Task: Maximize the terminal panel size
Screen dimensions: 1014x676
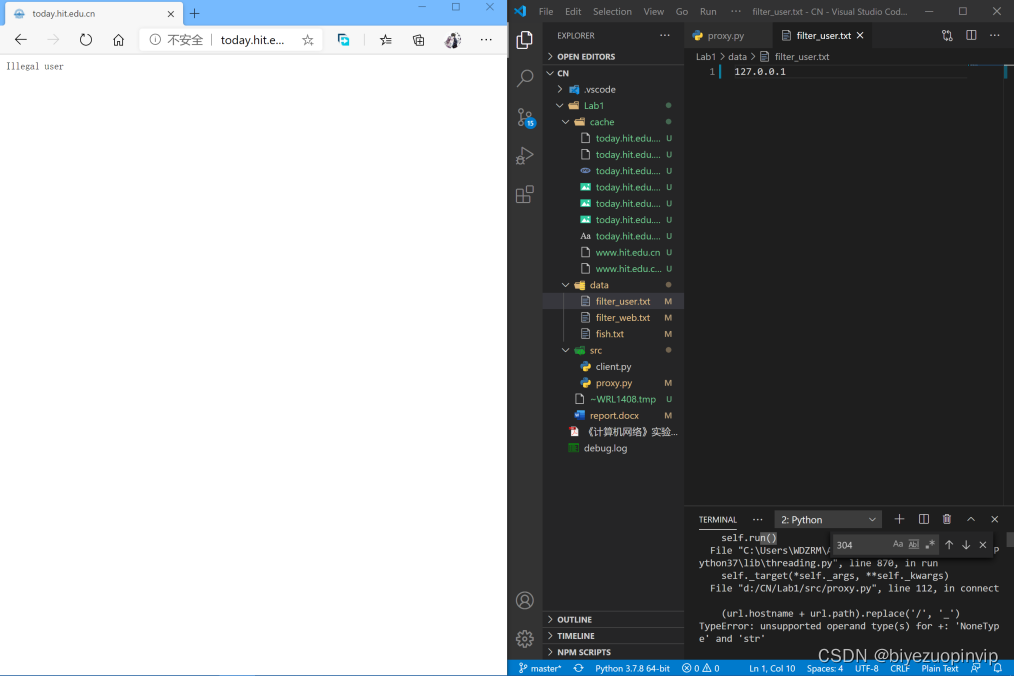Action: (971, 519)
